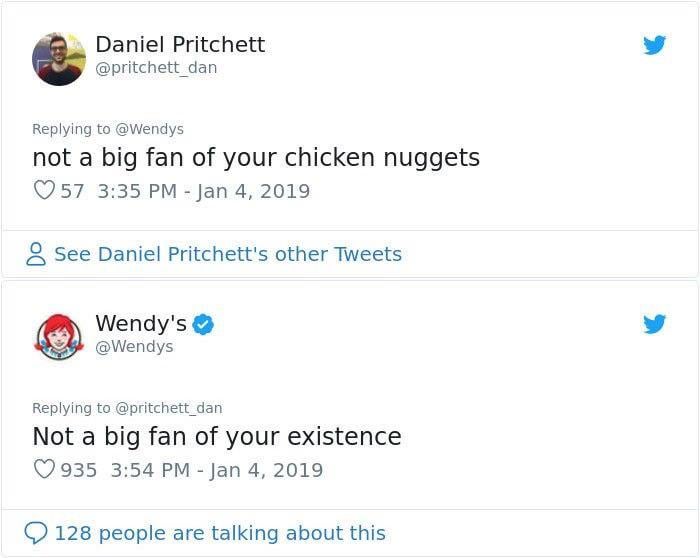
Task: Click the speech bubble conversation icon
Action: pos(37,533)
